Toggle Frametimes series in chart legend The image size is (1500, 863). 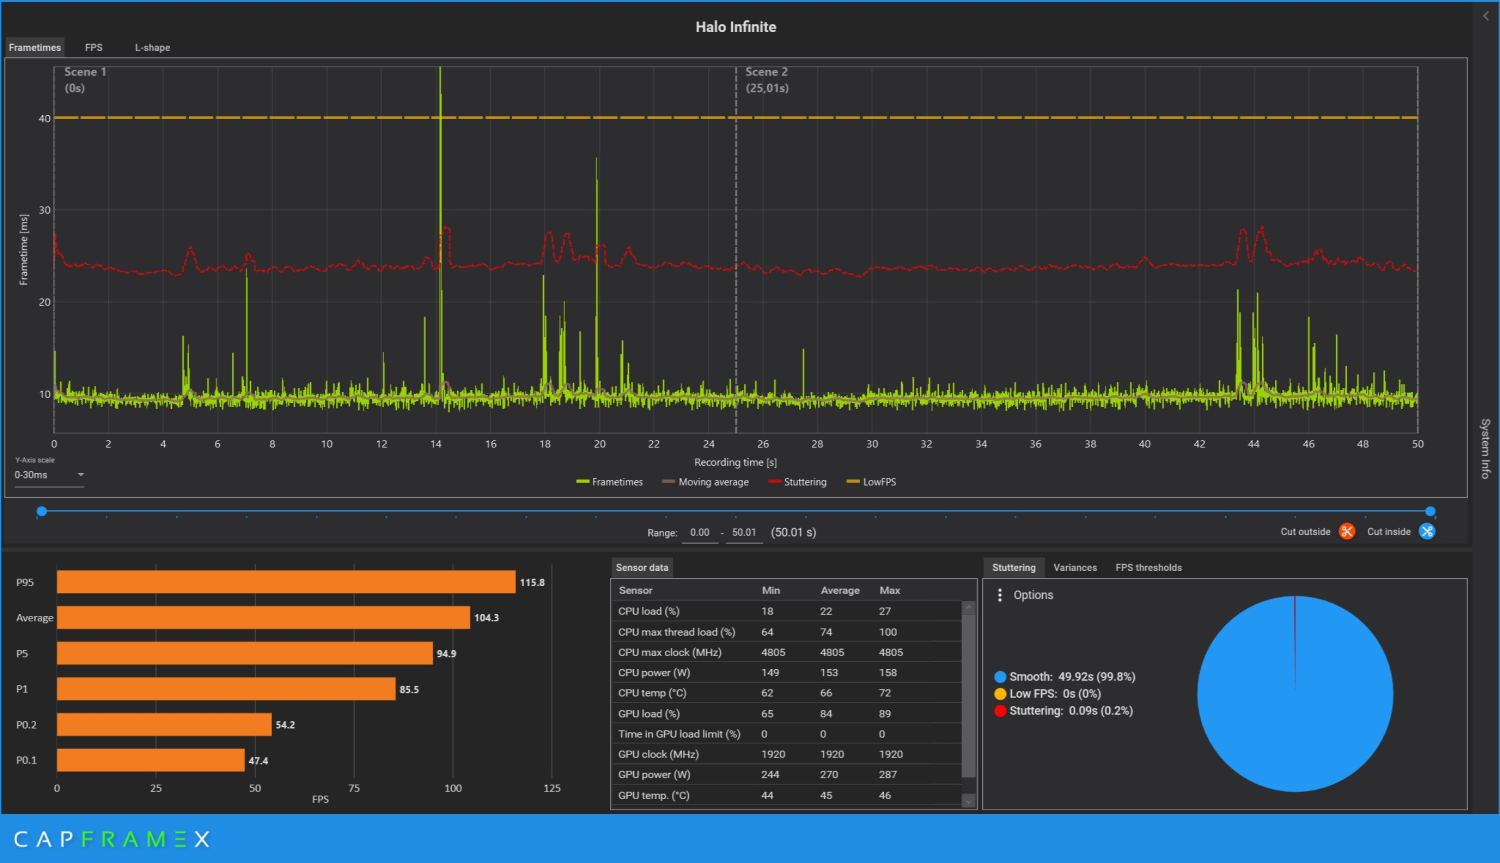pyautogui.click(x=610, y=482)
